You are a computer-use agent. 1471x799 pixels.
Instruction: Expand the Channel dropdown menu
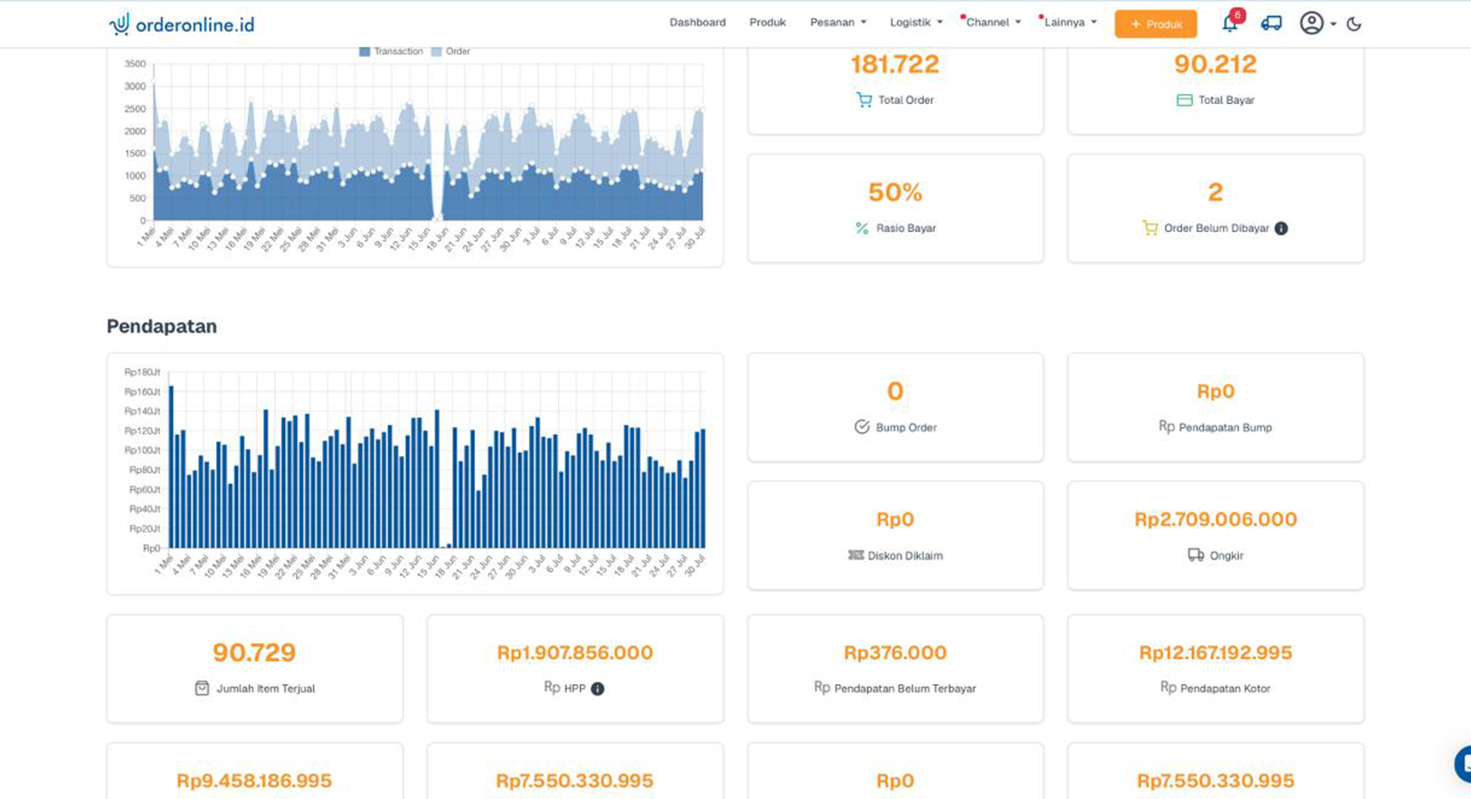[992, 22]
